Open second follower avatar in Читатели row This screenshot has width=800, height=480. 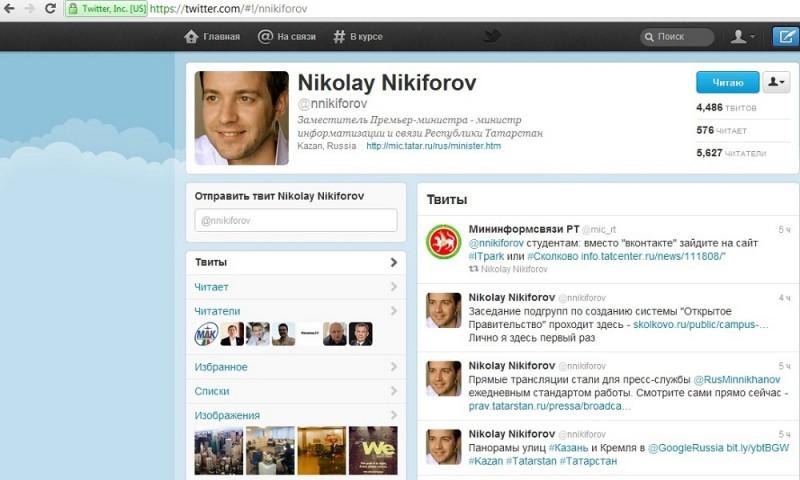[232, 334]
